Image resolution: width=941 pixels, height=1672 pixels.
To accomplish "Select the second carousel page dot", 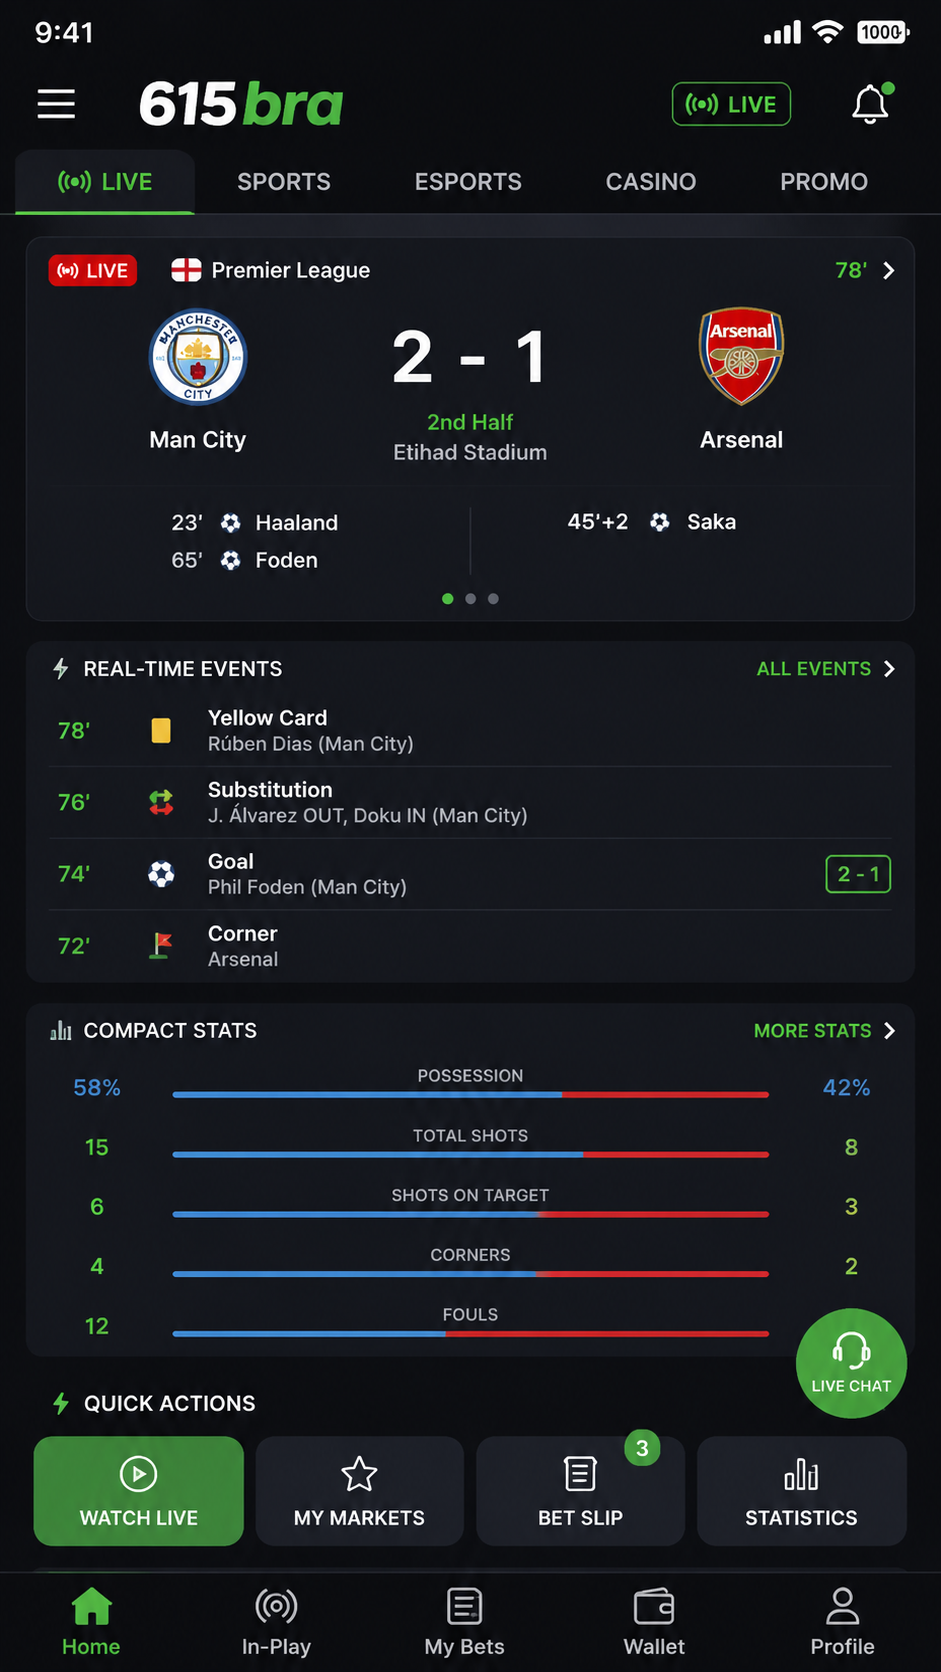I will (470, 599).
